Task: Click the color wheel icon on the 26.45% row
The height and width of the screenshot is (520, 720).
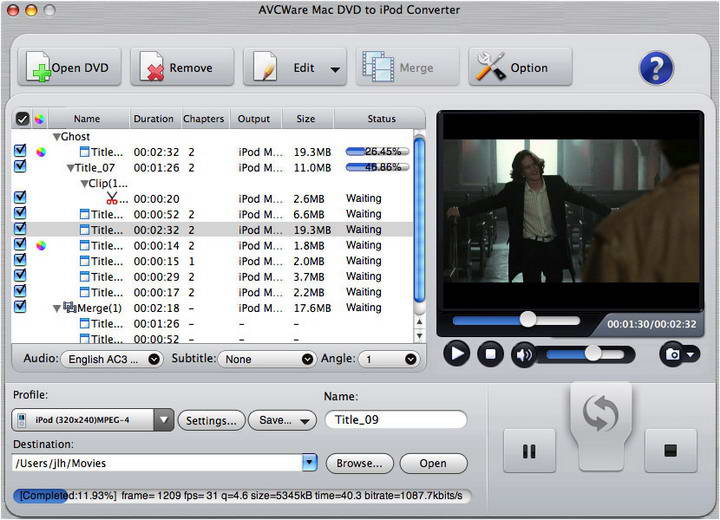Action: [x=41, y=152]
